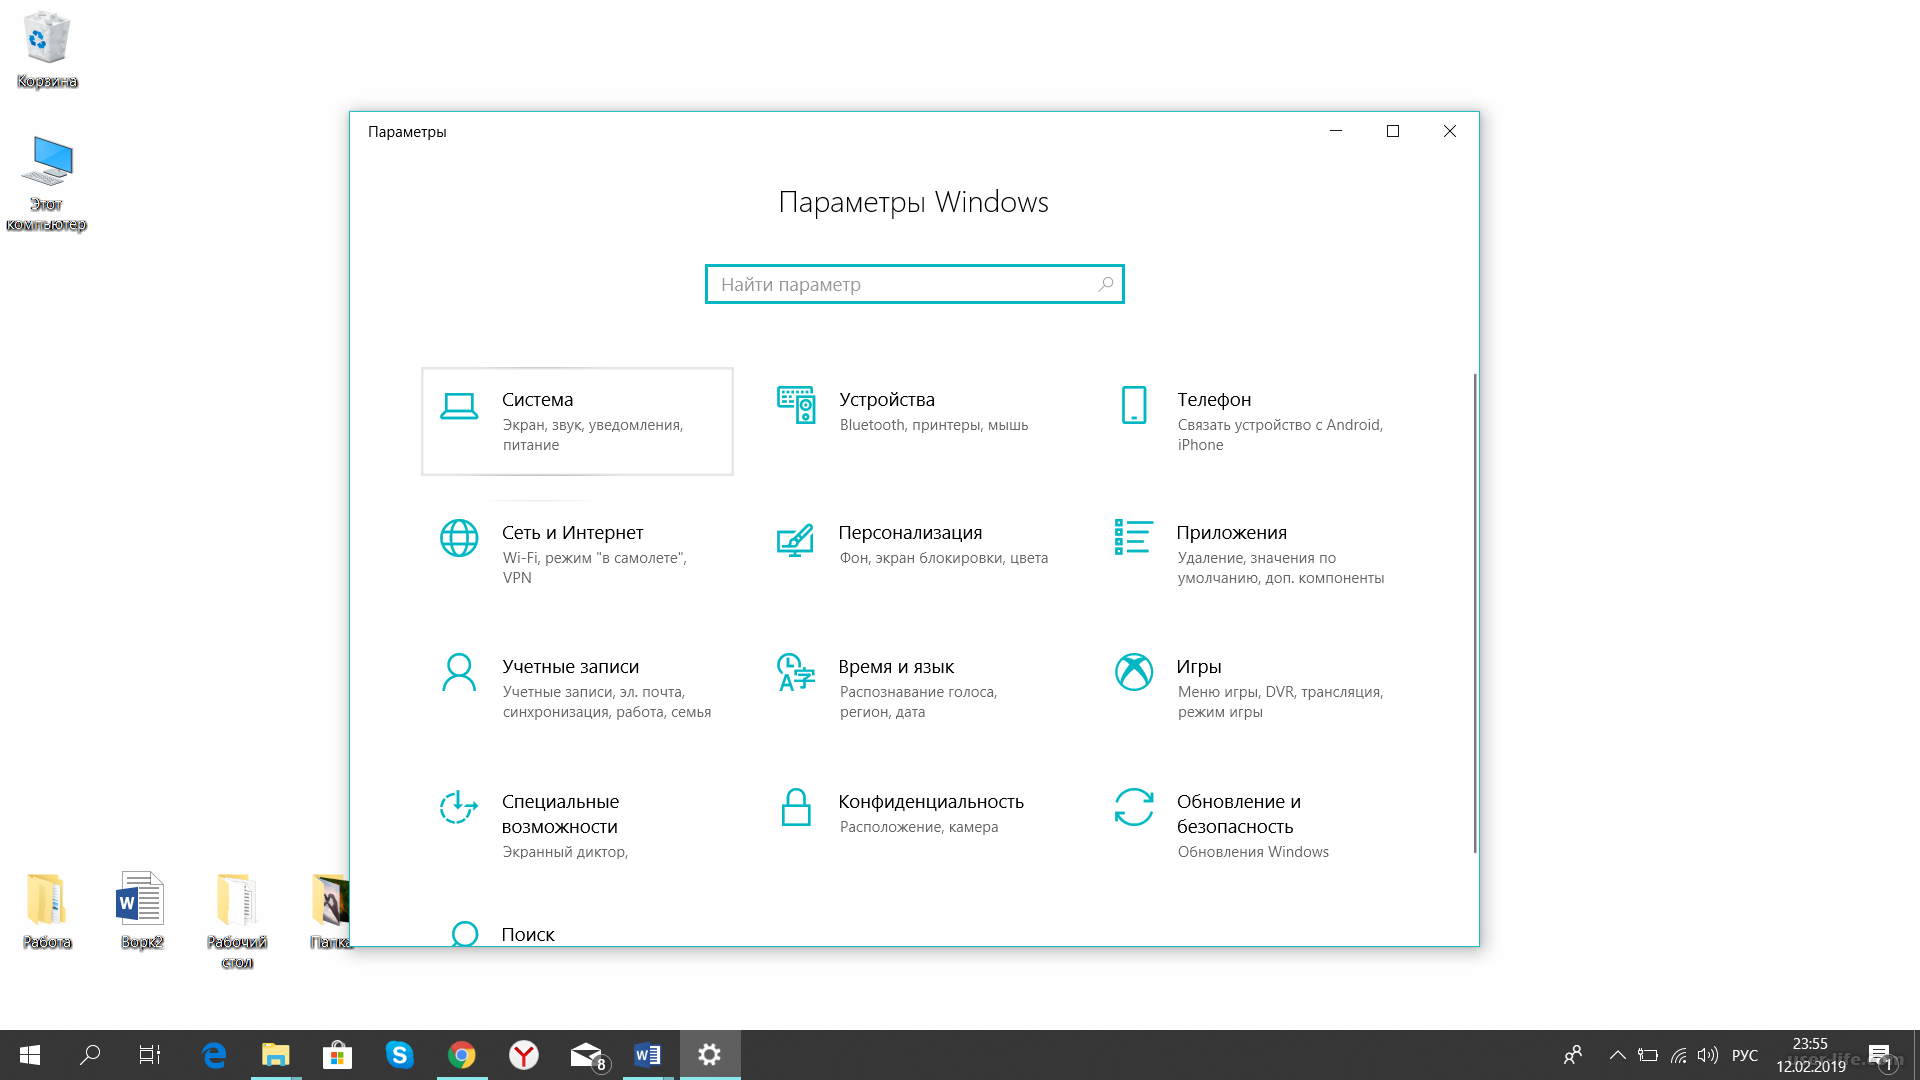The width and height of the screenshot is (1920, 1080).
Task: Open the Персонализация category title
Action: [910, 532]
